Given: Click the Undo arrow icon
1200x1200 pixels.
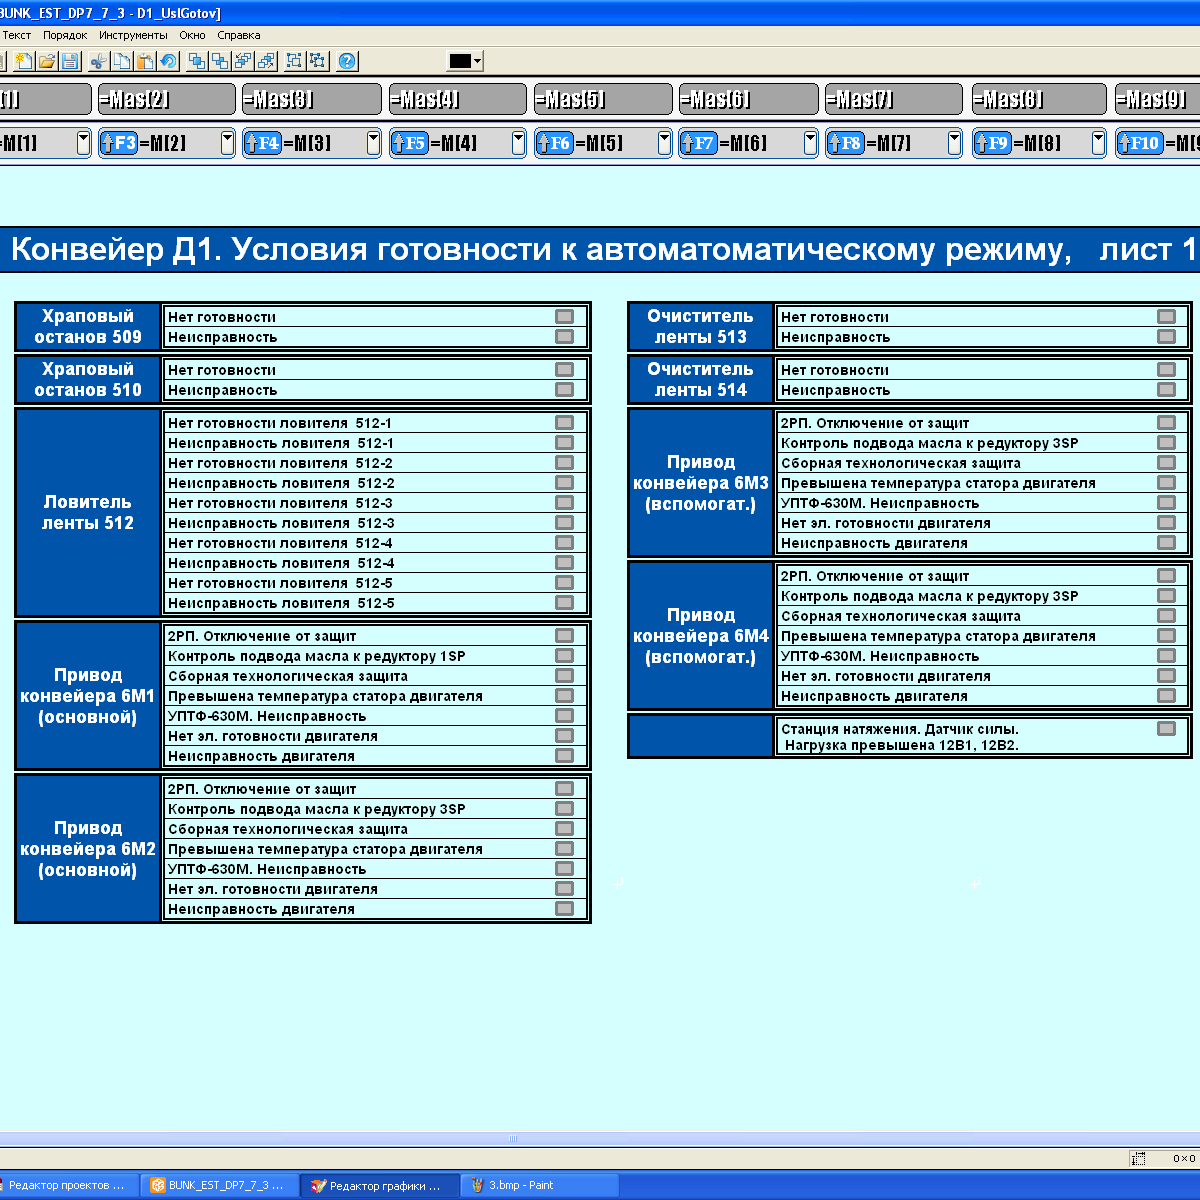Looking at the screenshot, I should (x=168, y=61).
